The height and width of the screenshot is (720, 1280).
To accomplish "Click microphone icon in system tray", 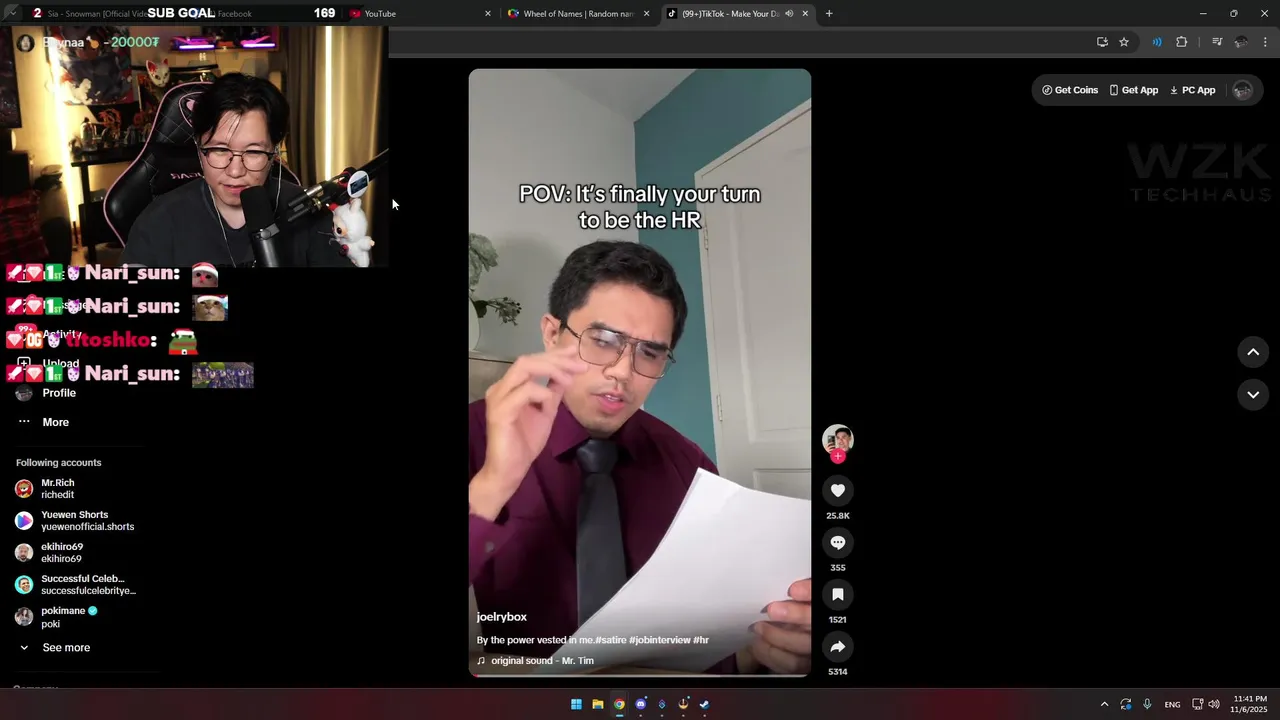I will (x=1147, y=704).
